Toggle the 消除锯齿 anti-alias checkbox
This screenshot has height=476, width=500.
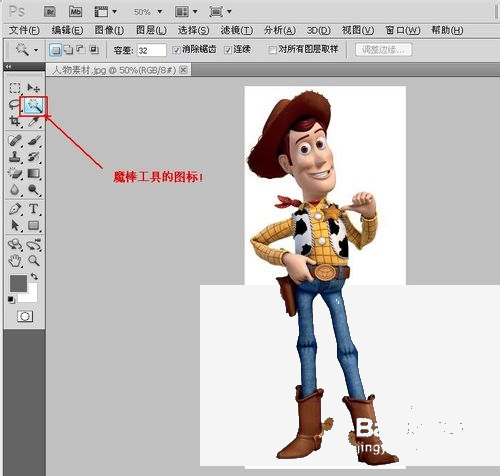pyautogui.click(x=177, y=50)
